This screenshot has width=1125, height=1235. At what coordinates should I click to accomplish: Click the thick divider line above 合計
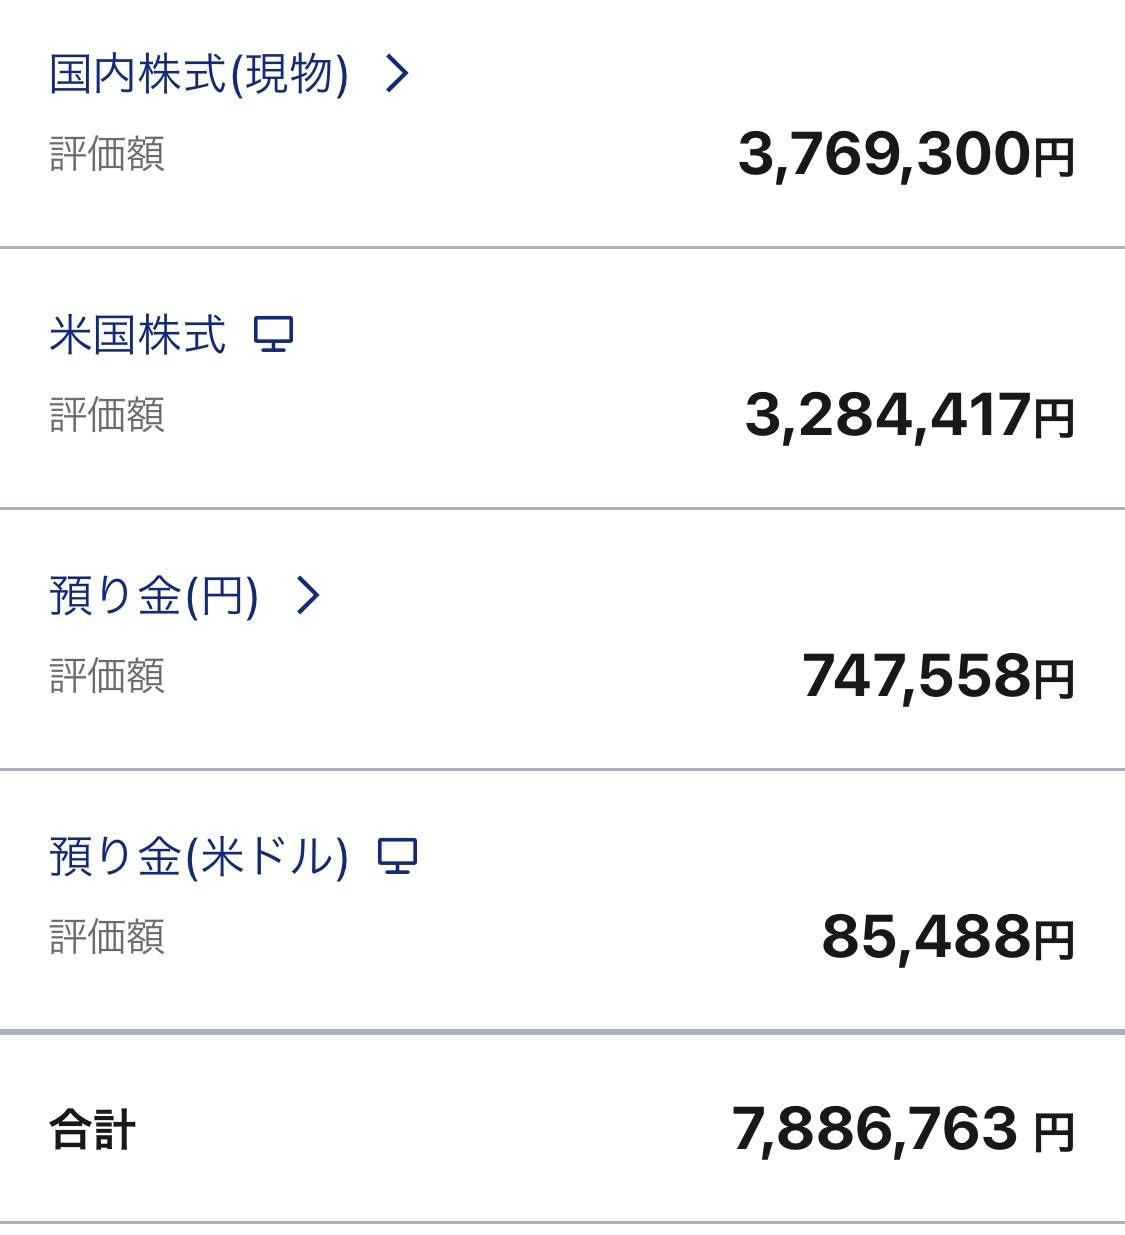pos(562,1031)
